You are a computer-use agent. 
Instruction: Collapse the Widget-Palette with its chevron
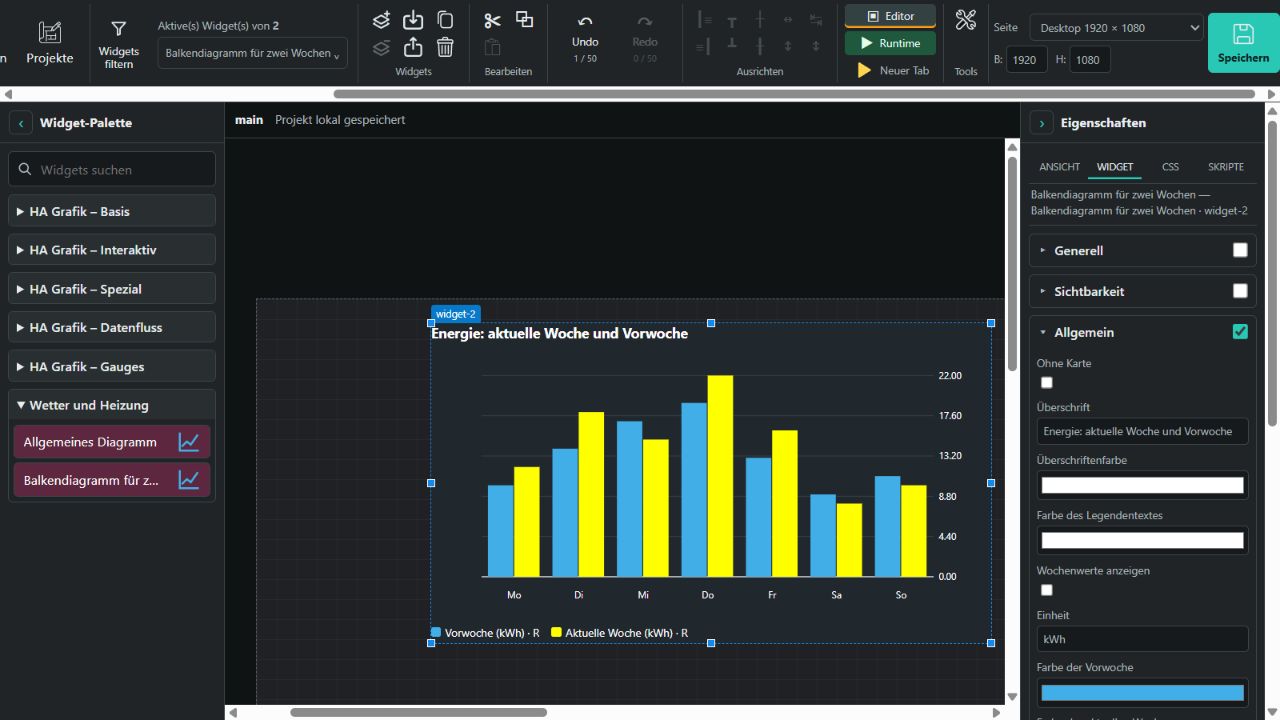tap(22, 123)
